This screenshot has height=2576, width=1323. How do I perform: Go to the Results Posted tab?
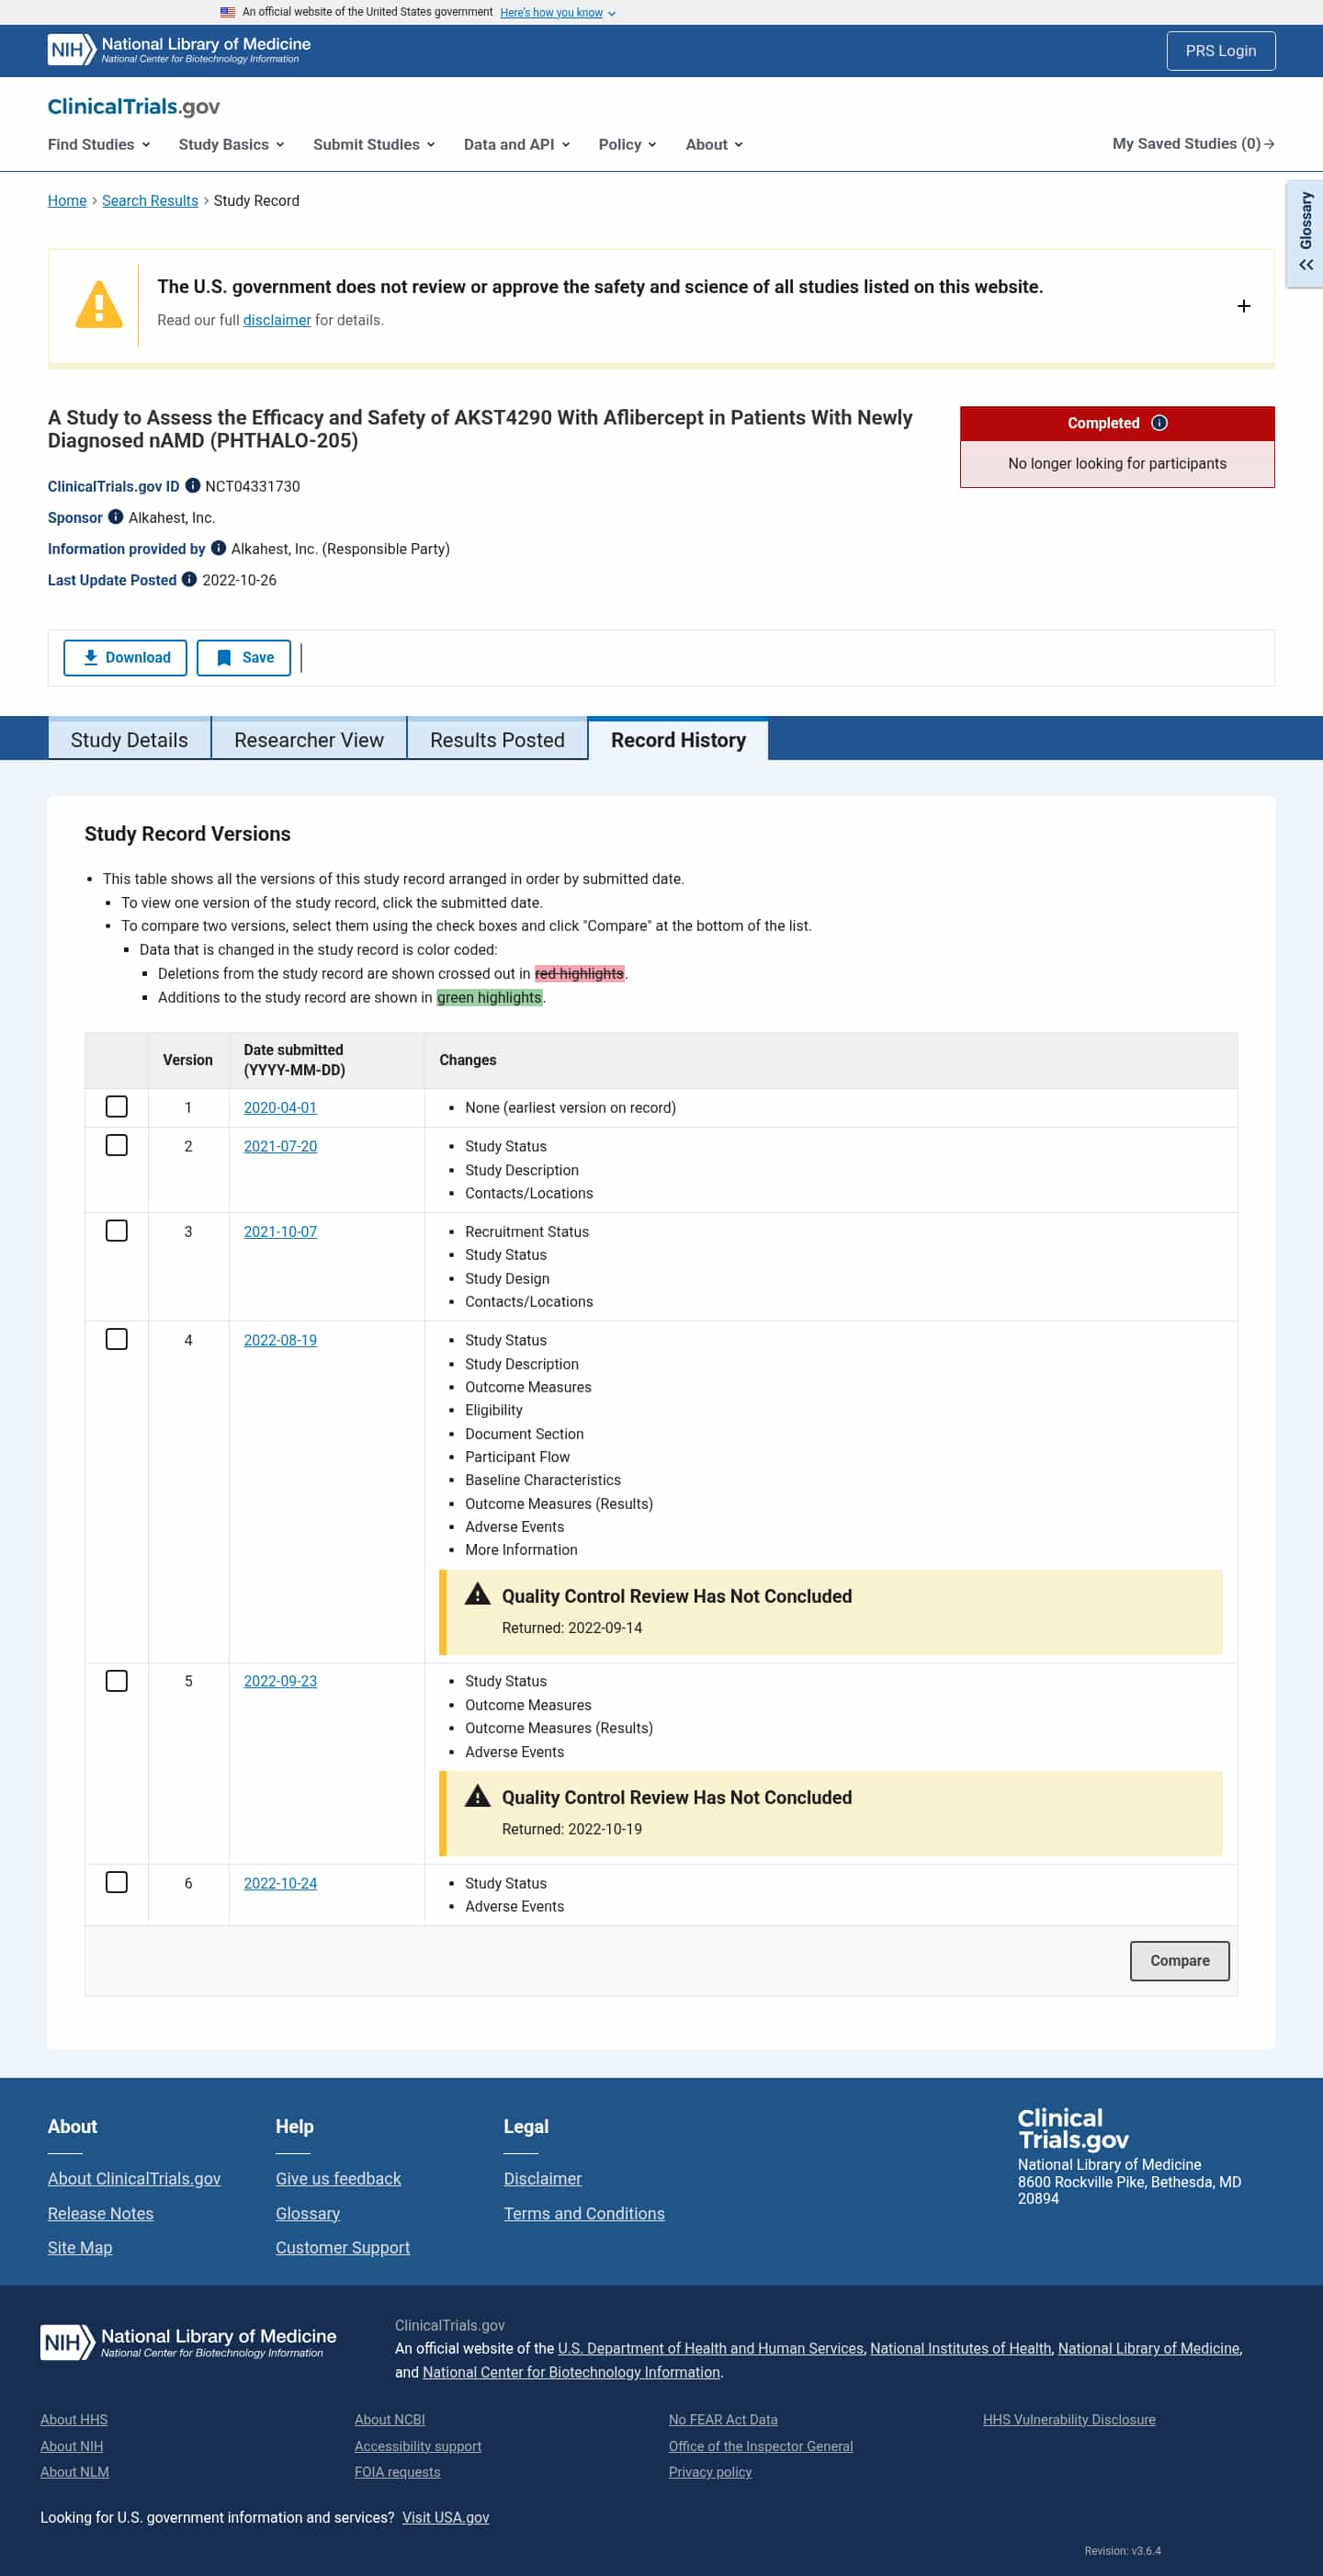497,740
